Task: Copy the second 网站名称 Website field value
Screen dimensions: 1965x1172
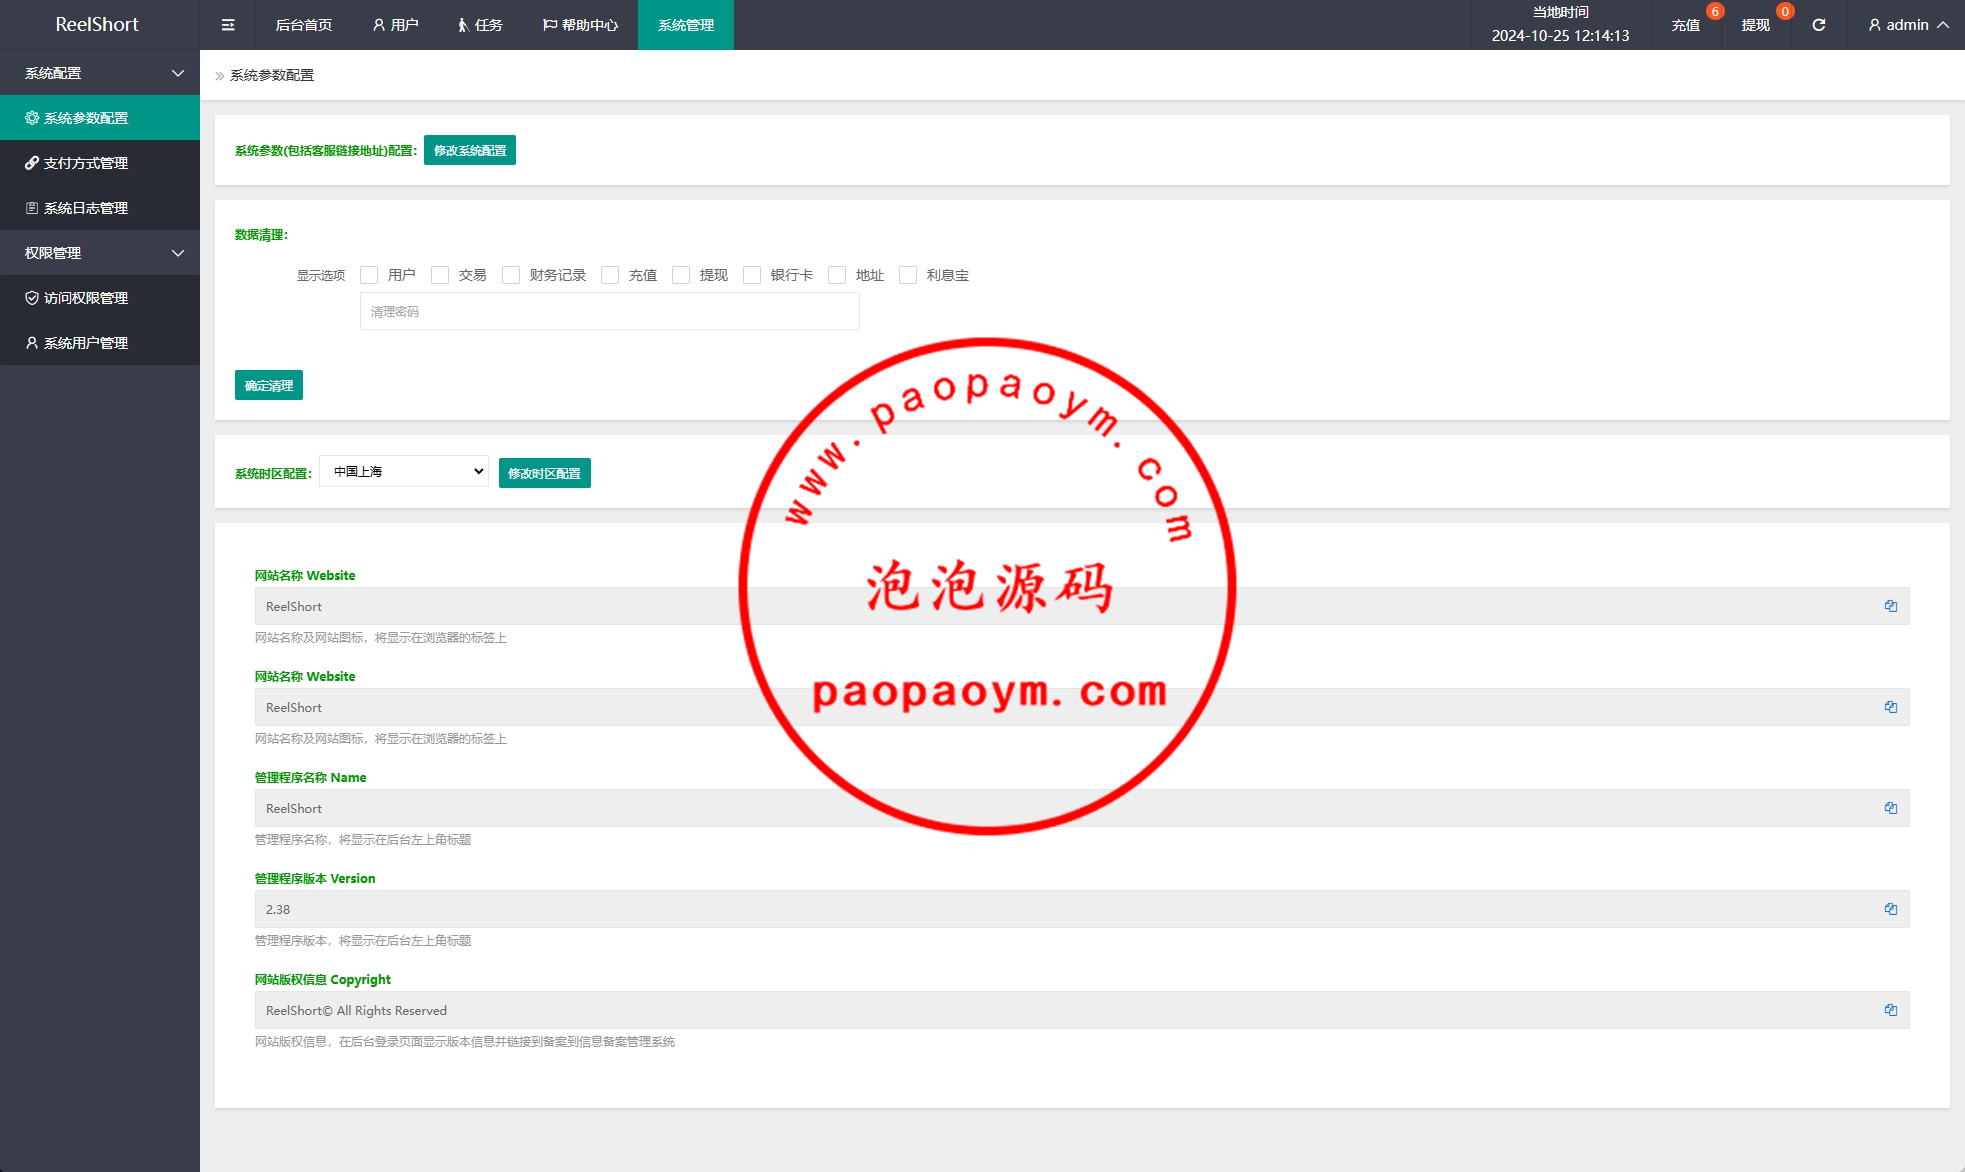Action: tap(1890, 707)
